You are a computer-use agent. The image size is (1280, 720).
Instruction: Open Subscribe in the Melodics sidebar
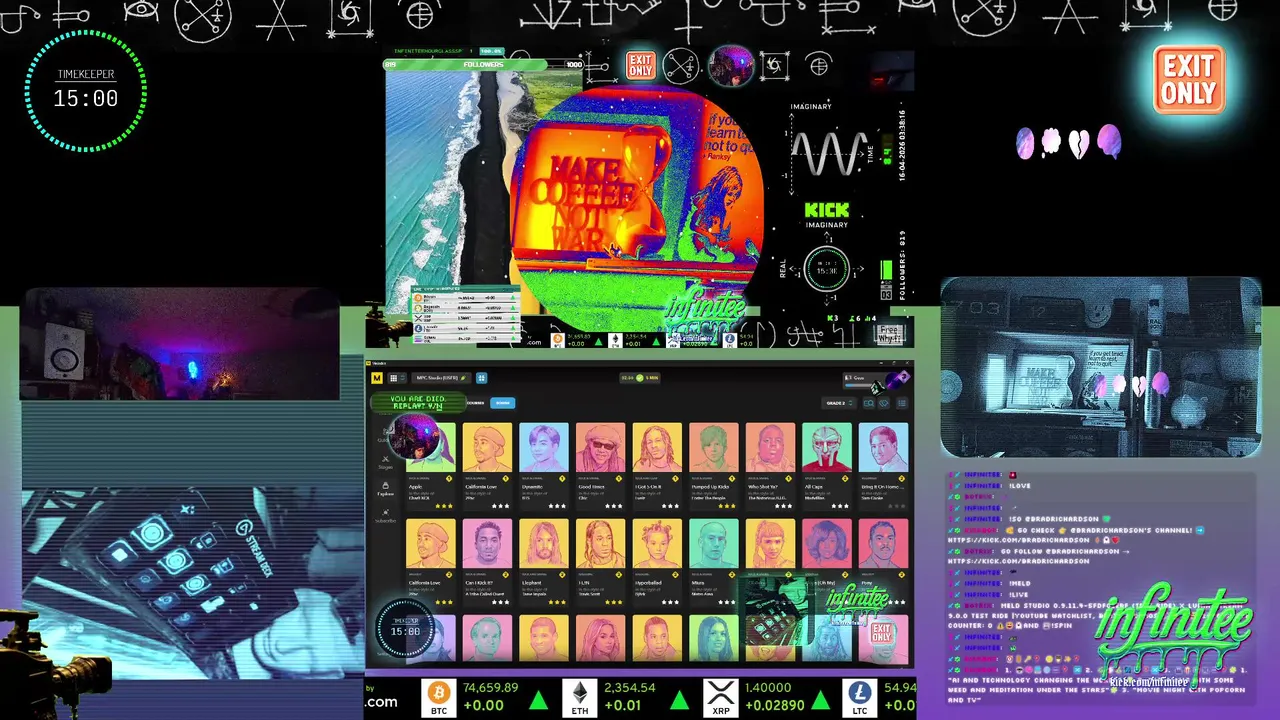385,516
